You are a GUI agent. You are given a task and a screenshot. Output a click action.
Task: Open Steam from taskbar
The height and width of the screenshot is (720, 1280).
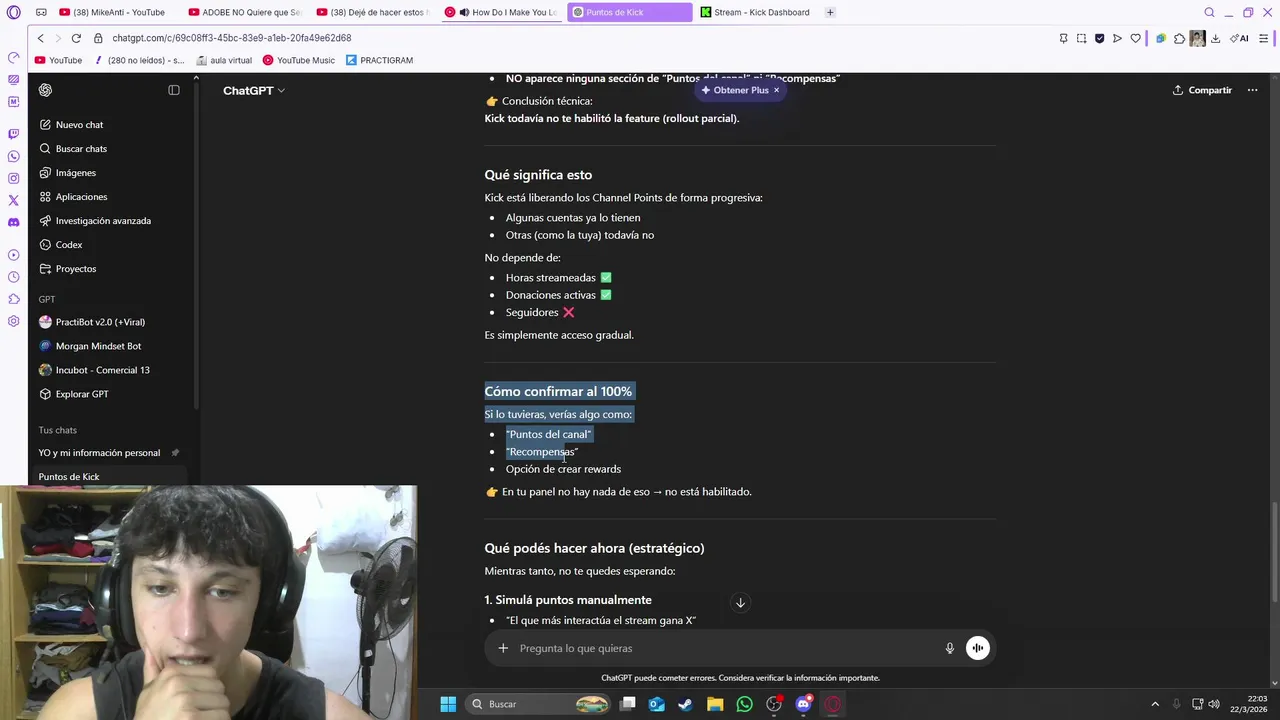pos(685,704)
